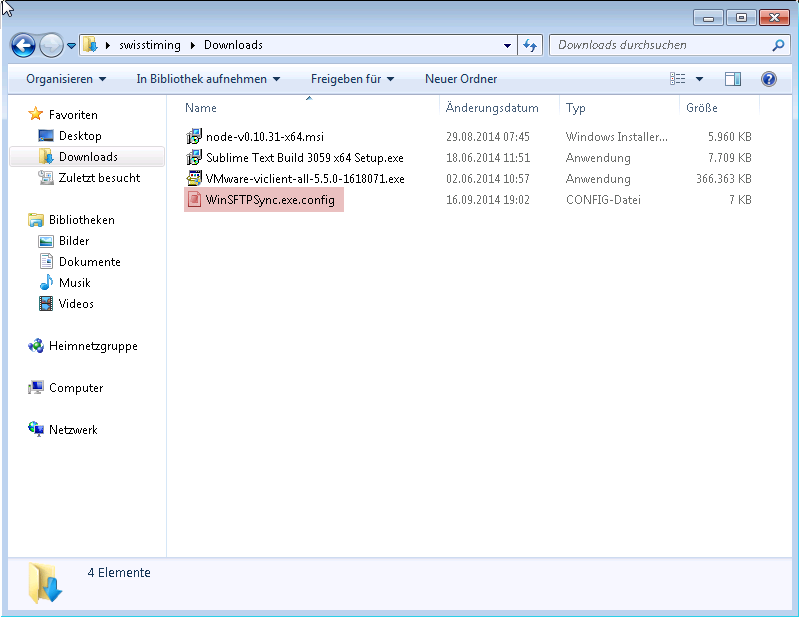Toggle the preview pane icon
The height and width of the screenshot is (618, 799).
(x=733, y=79)
